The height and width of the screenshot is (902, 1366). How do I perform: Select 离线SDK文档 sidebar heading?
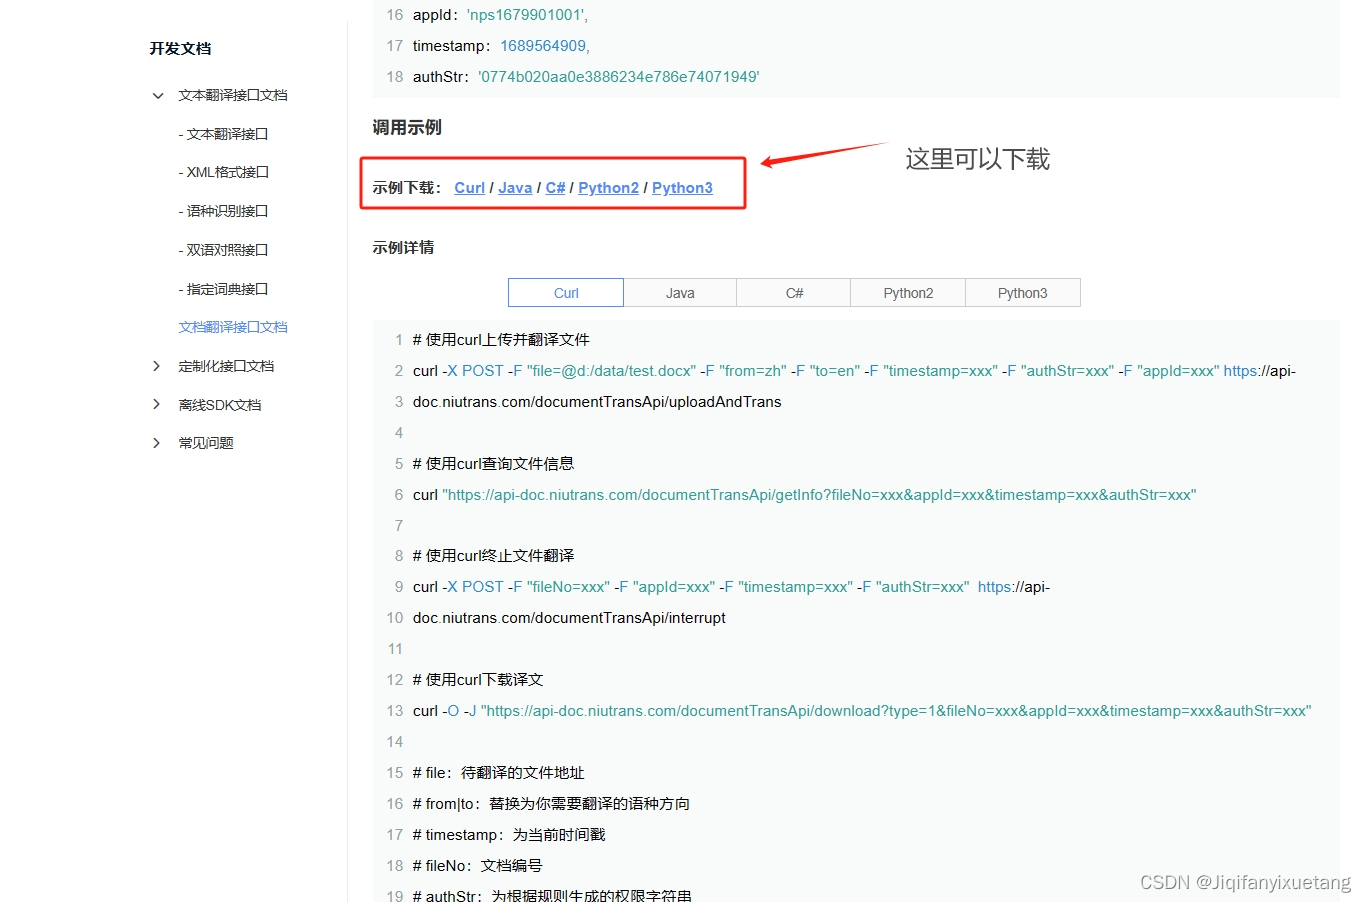(x=220, y=405)
